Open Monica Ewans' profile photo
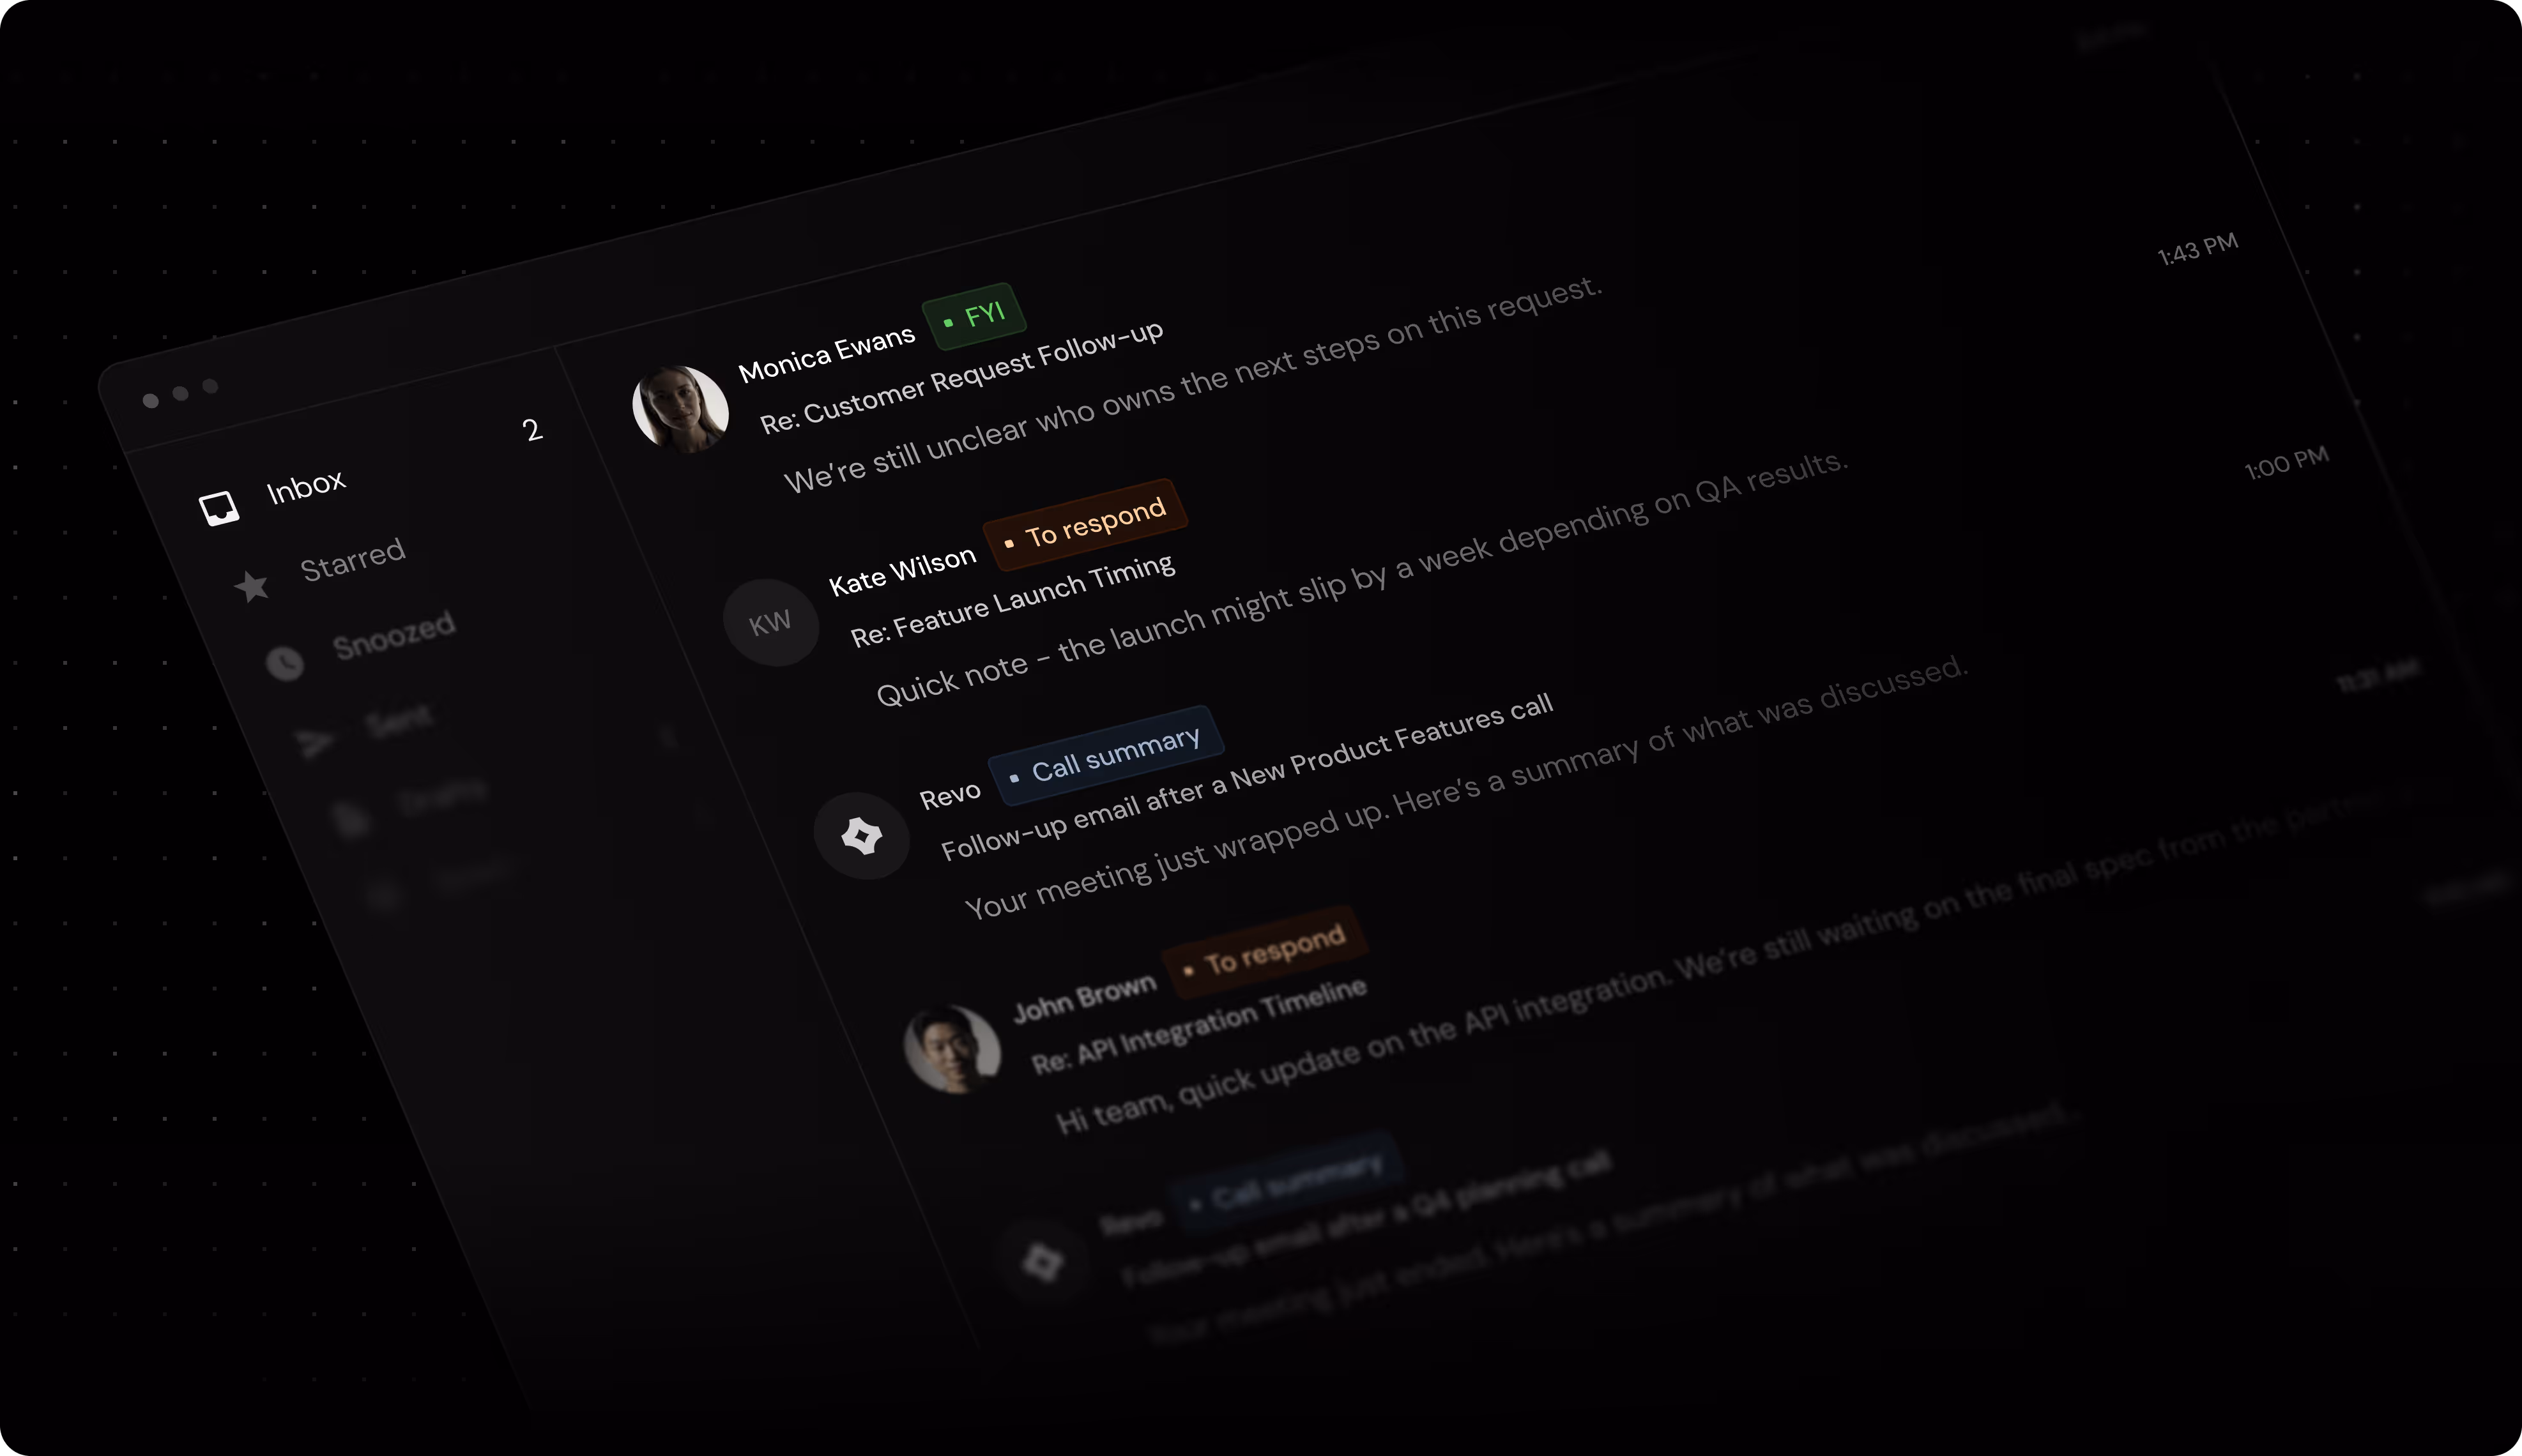Screen dimensions: 2522x1456 [681, 408]
